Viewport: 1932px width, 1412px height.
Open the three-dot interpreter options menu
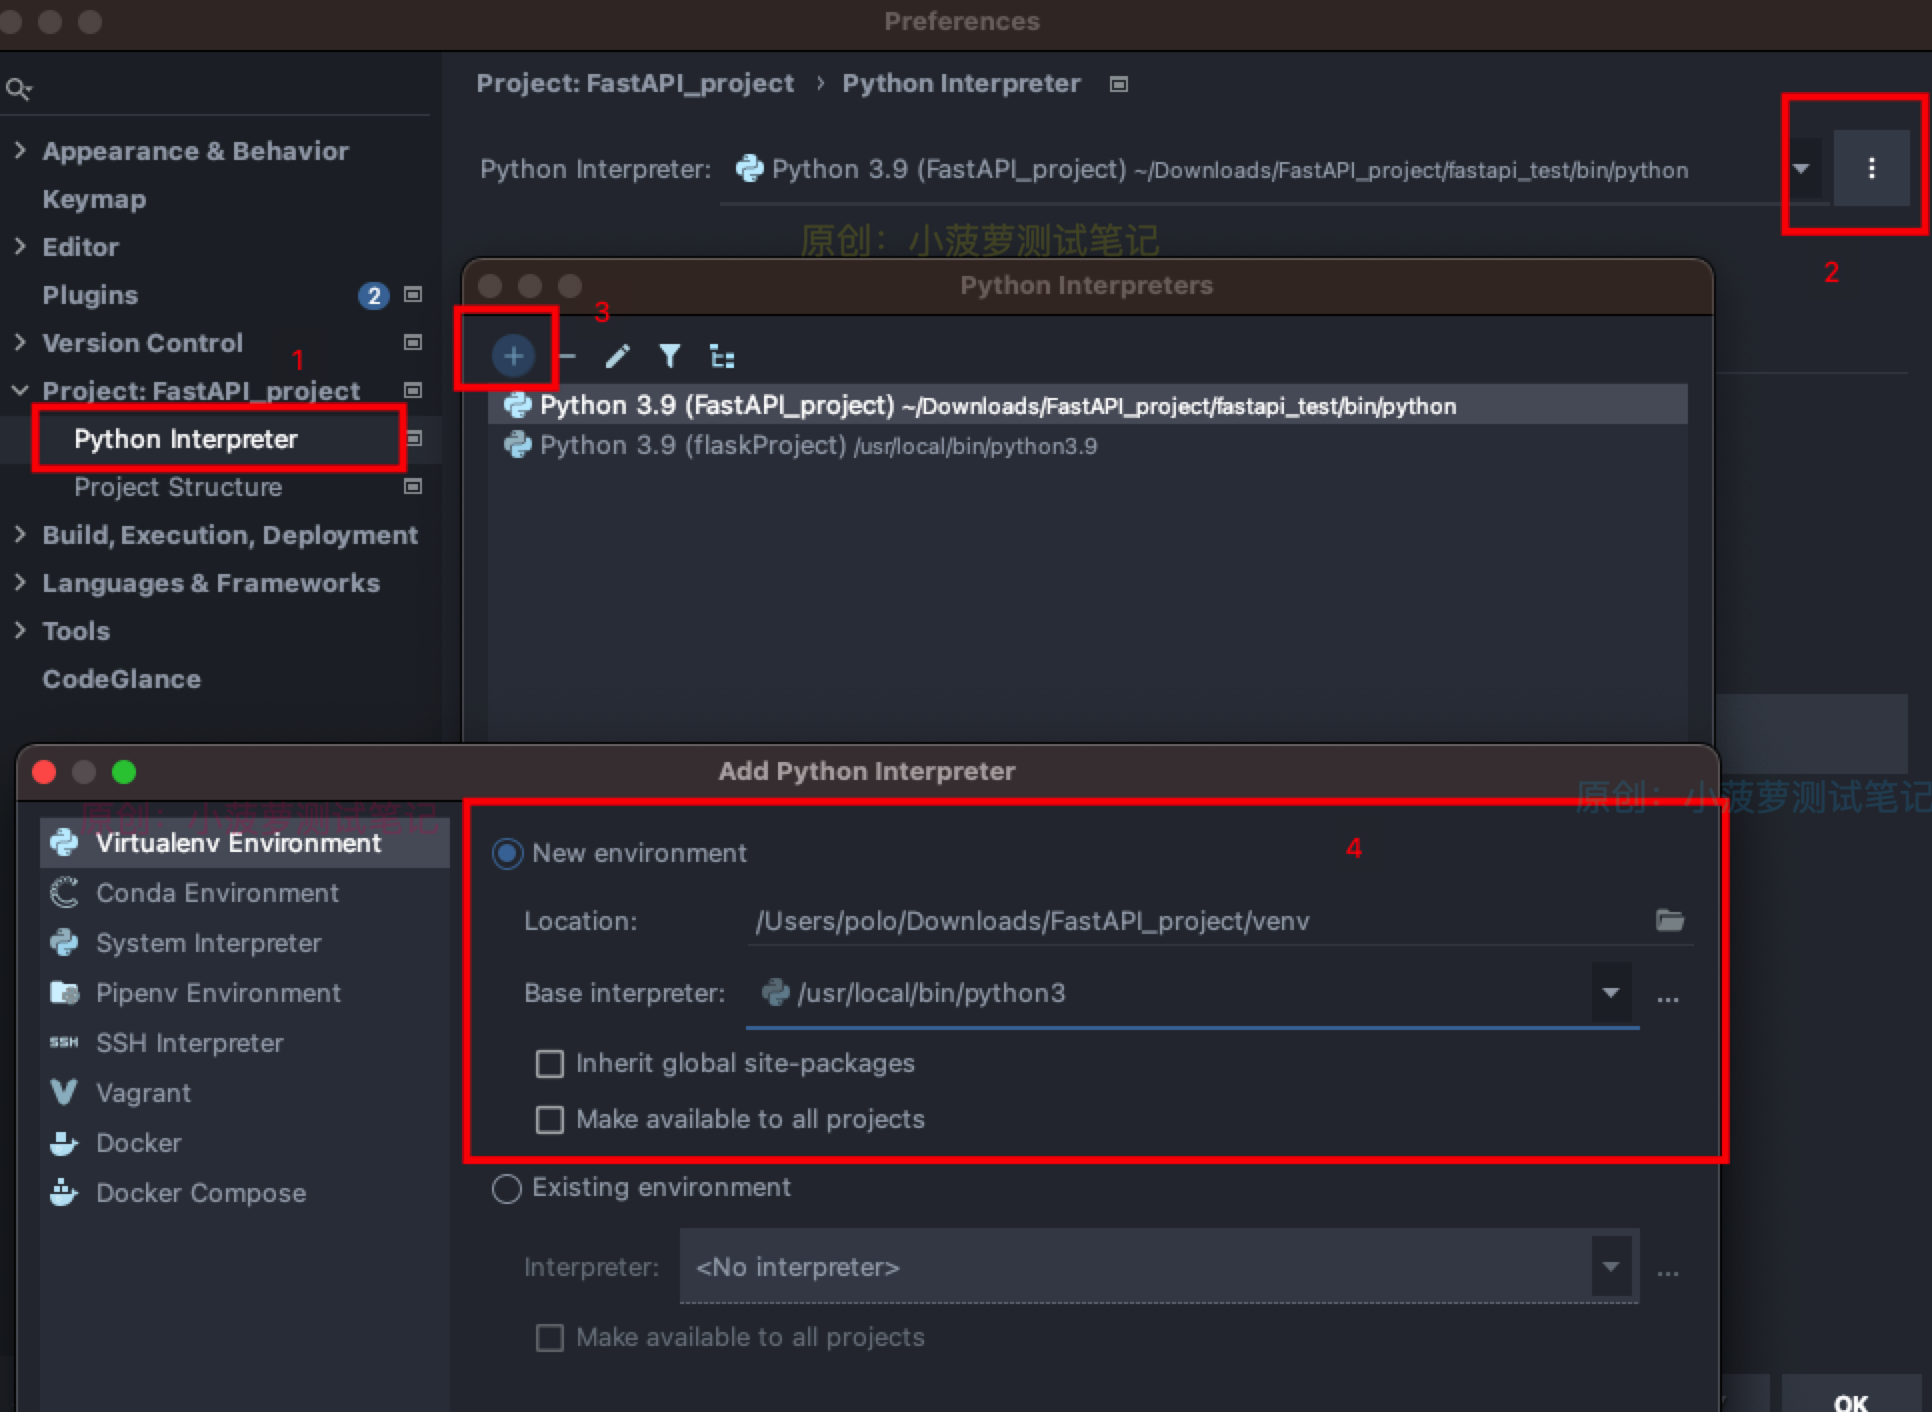coord(1871,168)
